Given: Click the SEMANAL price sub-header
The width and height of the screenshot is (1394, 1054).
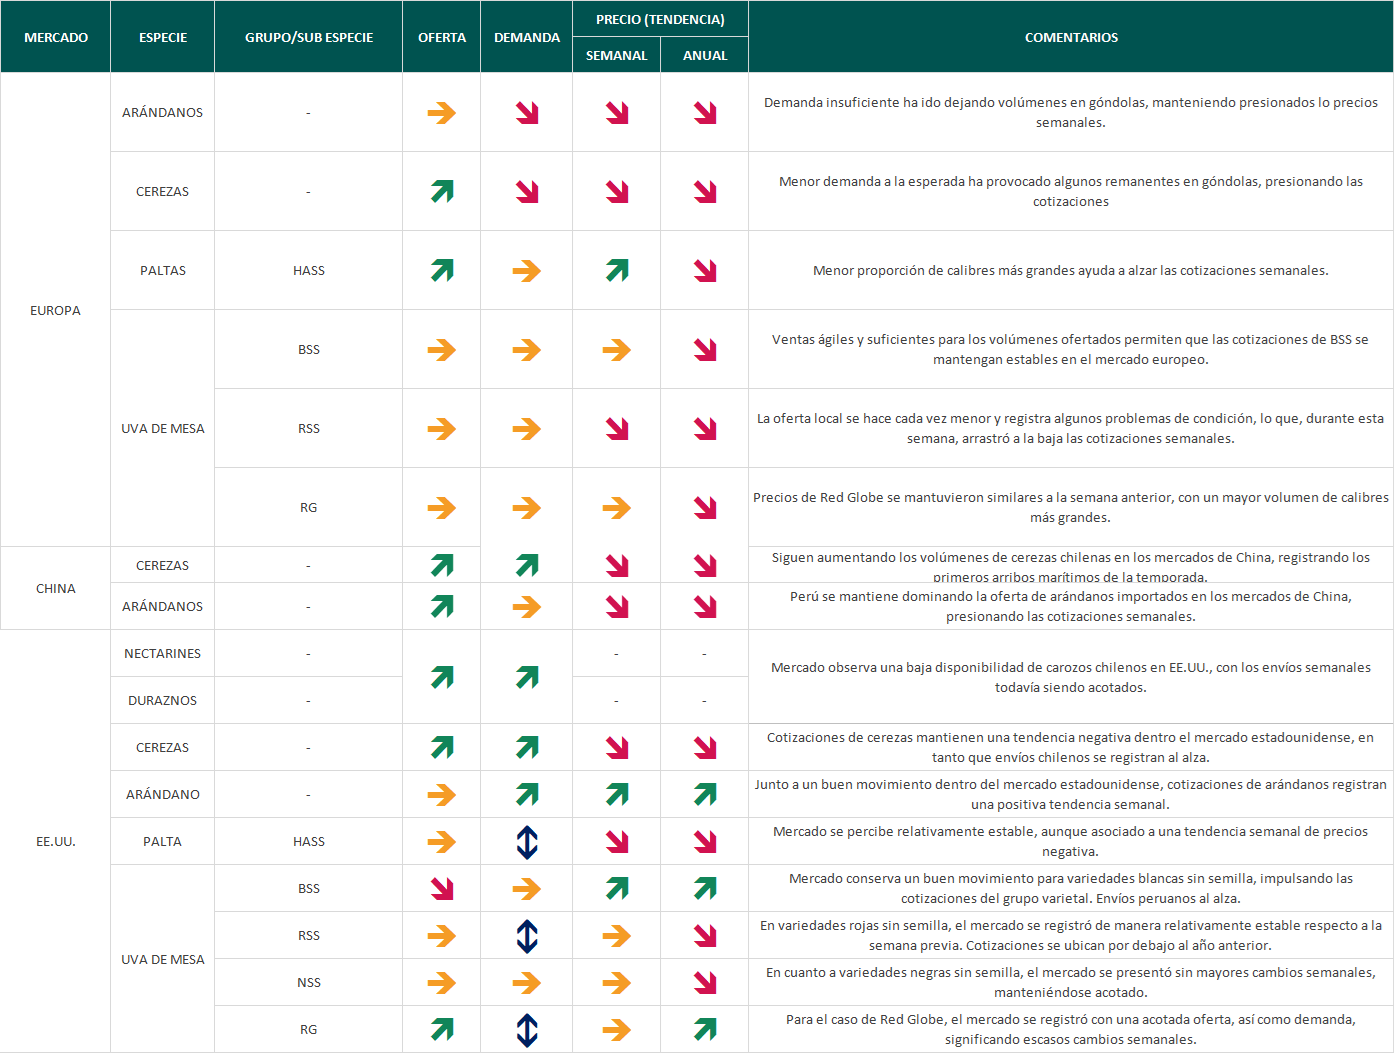Looking at the screenshot, I should pyautogui.click(x=616, y=55).
